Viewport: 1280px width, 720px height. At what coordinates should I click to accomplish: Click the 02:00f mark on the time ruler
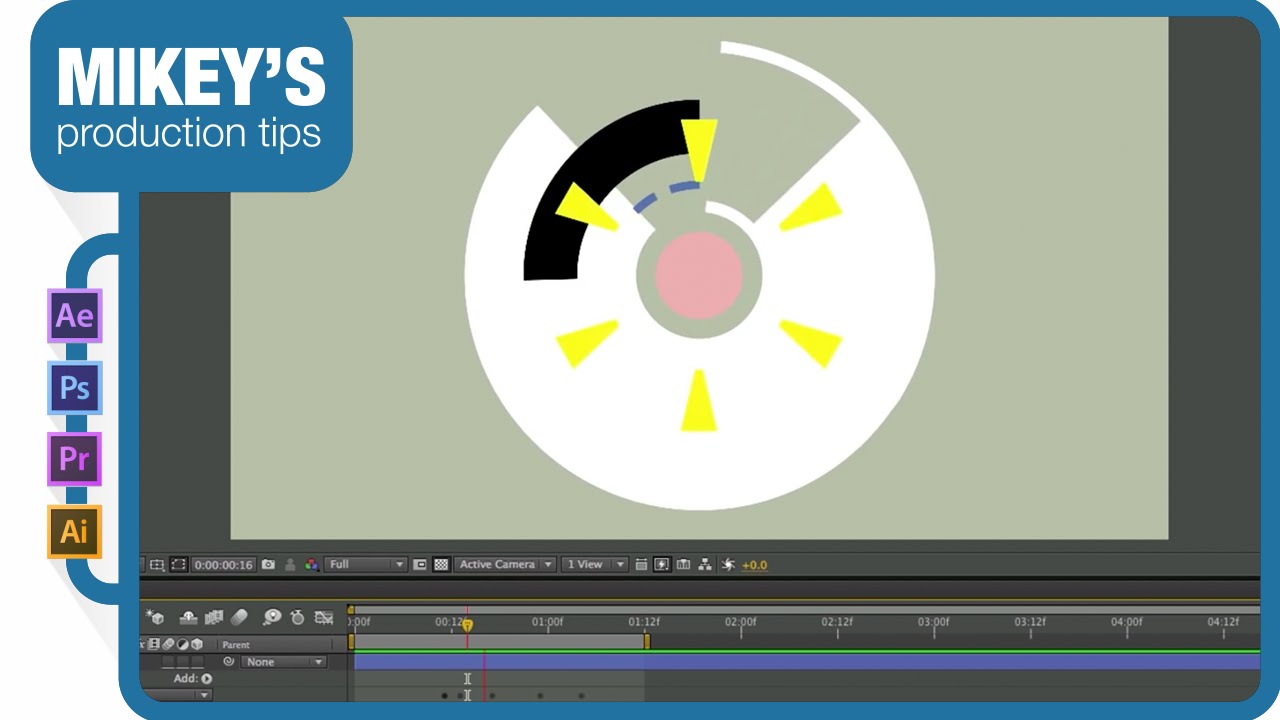coord(741,622)
